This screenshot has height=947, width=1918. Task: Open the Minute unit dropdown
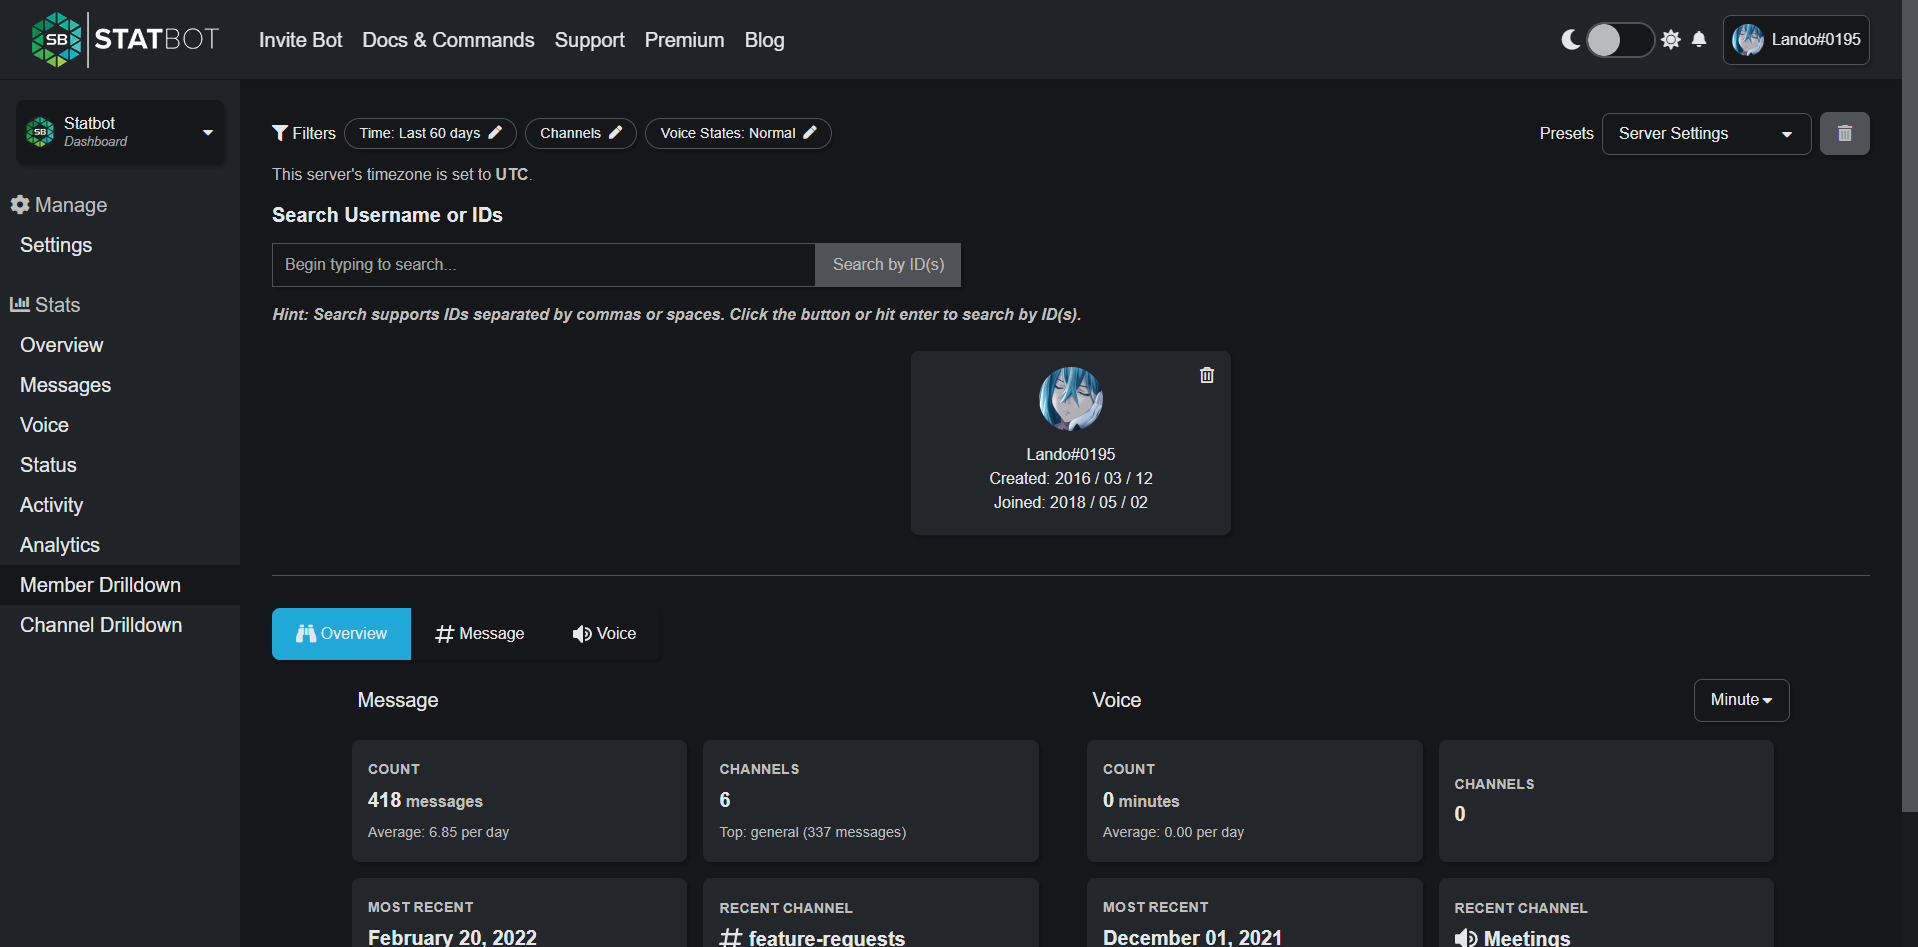pos(1741,701)
